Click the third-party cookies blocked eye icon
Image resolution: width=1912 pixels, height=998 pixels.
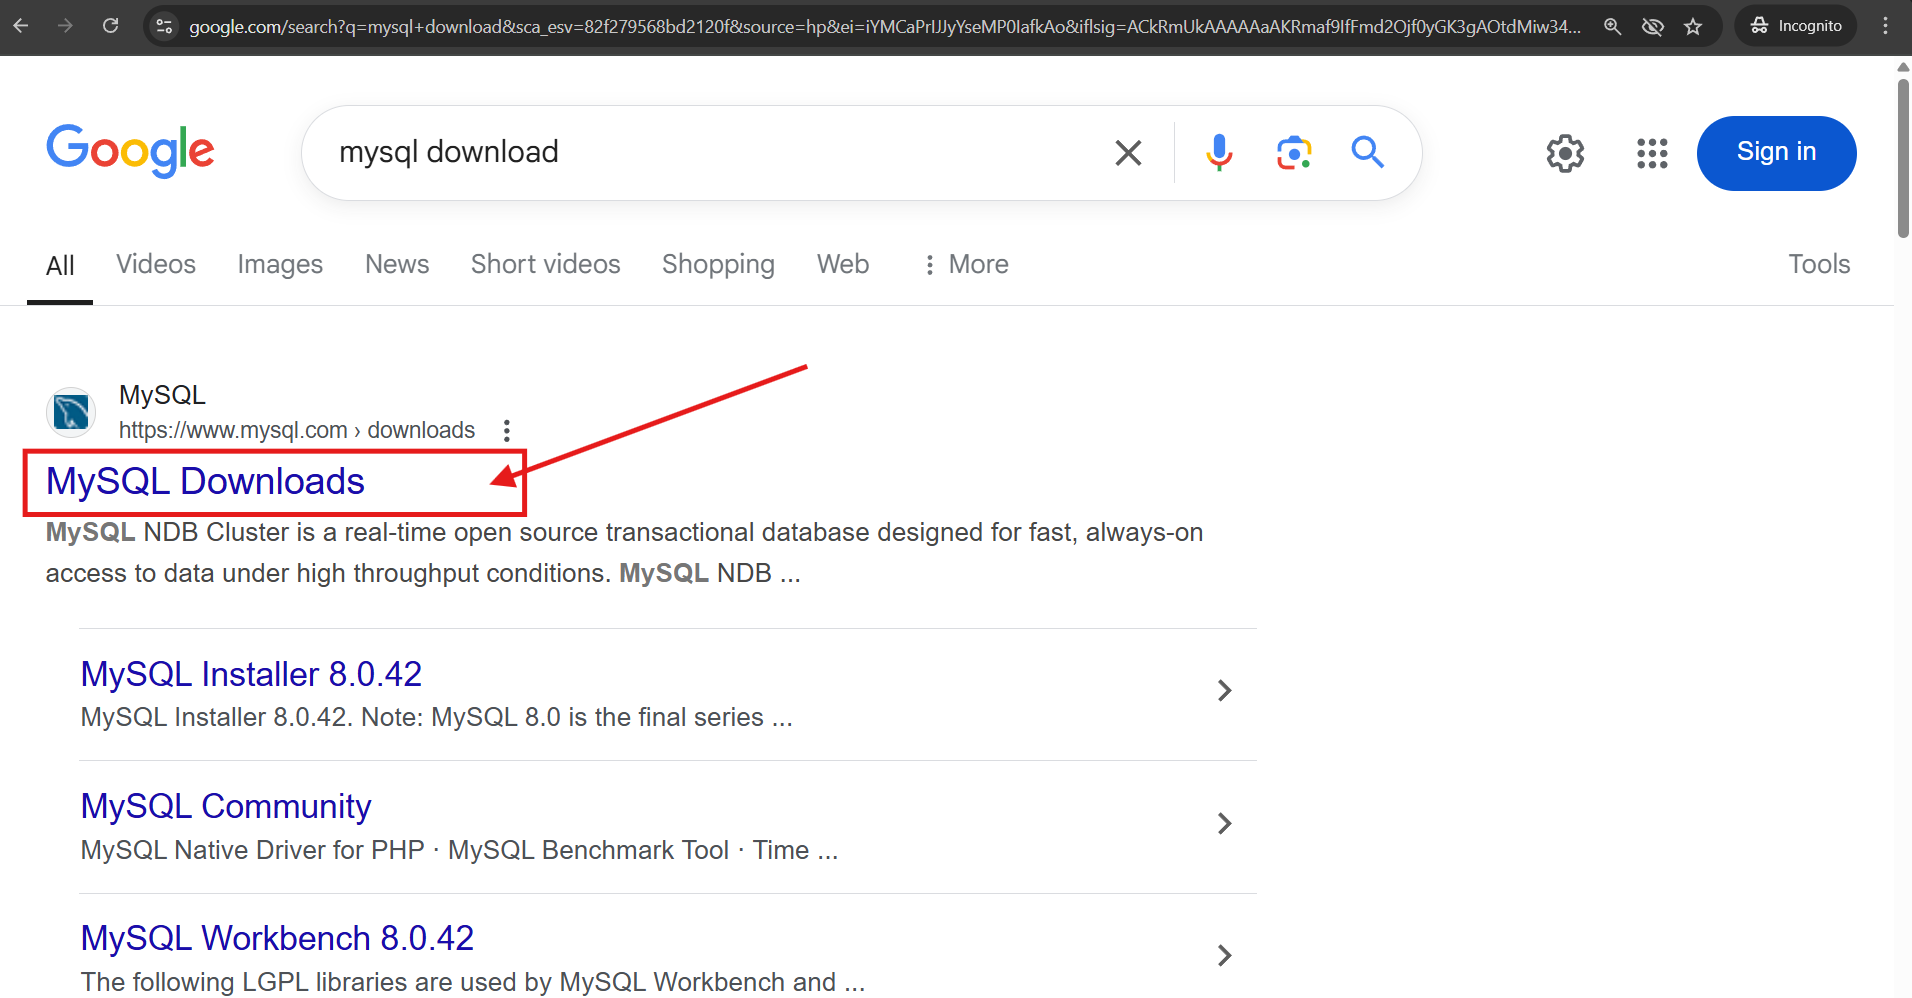1652,27
